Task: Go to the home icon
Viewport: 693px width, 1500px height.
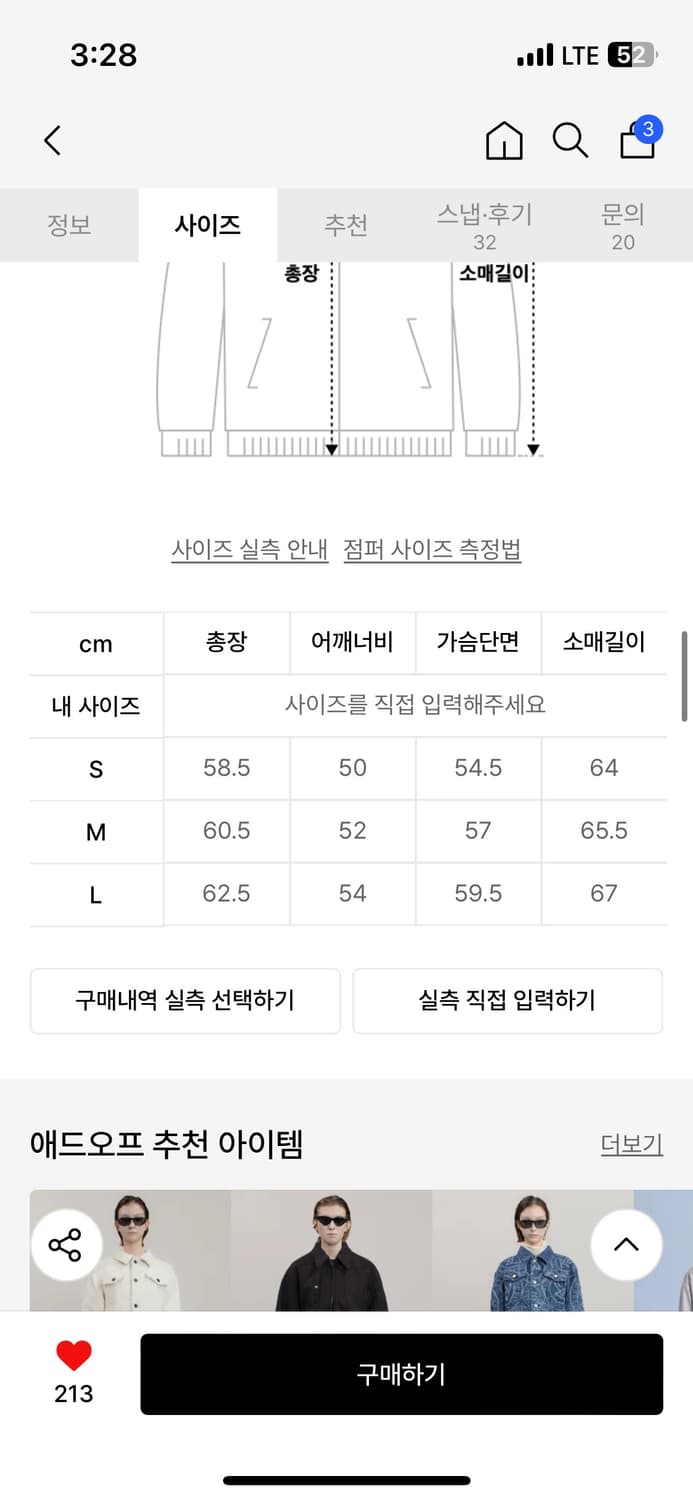Action: coord(504,141)
